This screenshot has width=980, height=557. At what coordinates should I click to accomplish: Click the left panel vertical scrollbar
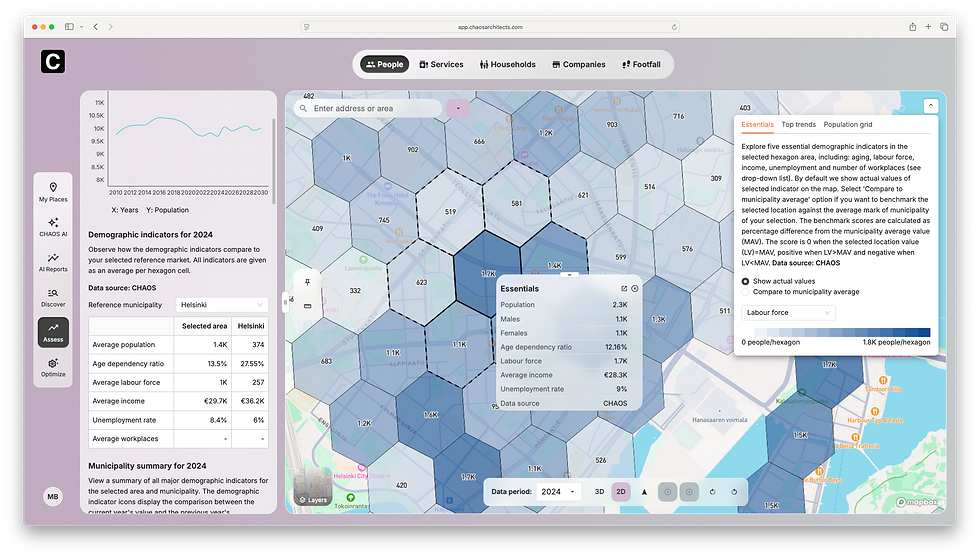274,161
